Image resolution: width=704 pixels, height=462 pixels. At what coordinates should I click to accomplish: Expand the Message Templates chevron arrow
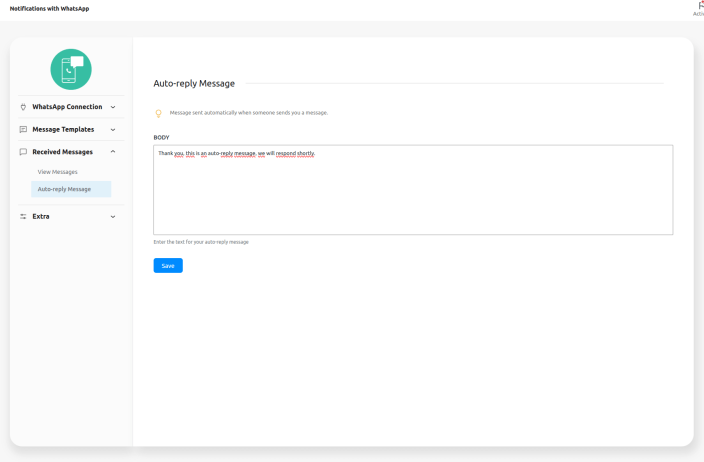point(113,129)
